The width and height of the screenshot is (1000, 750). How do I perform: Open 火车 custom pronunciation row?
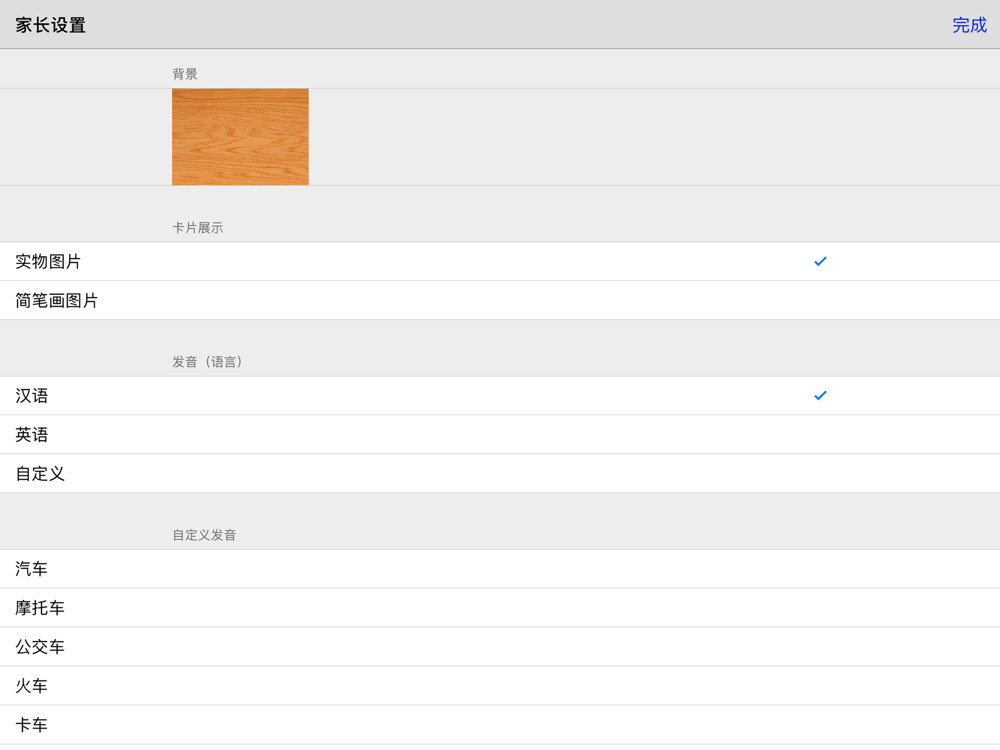point(500,686)
